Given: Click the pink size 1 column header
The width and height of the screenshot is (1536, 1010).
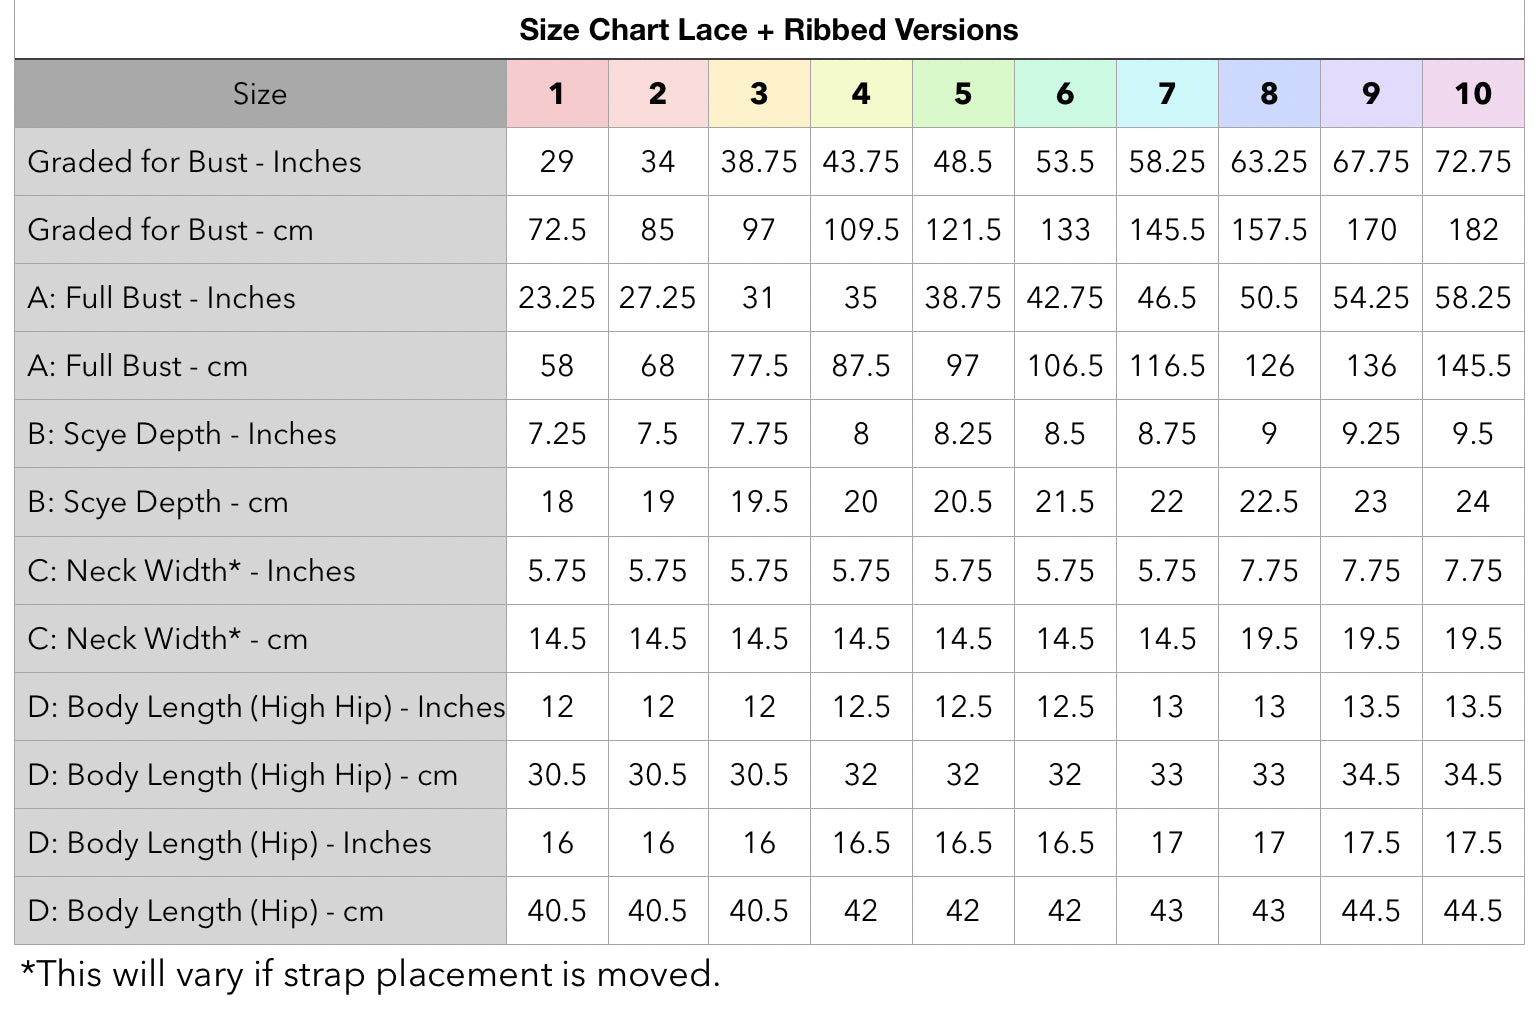Looking at the screenshot, I should pos(557,94).
